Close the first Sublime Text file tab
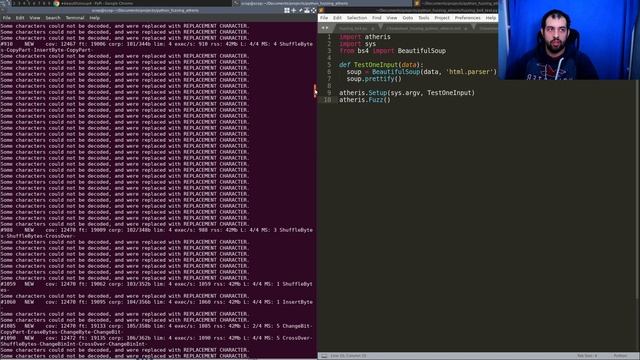640x360 pixels. (373, 29)
